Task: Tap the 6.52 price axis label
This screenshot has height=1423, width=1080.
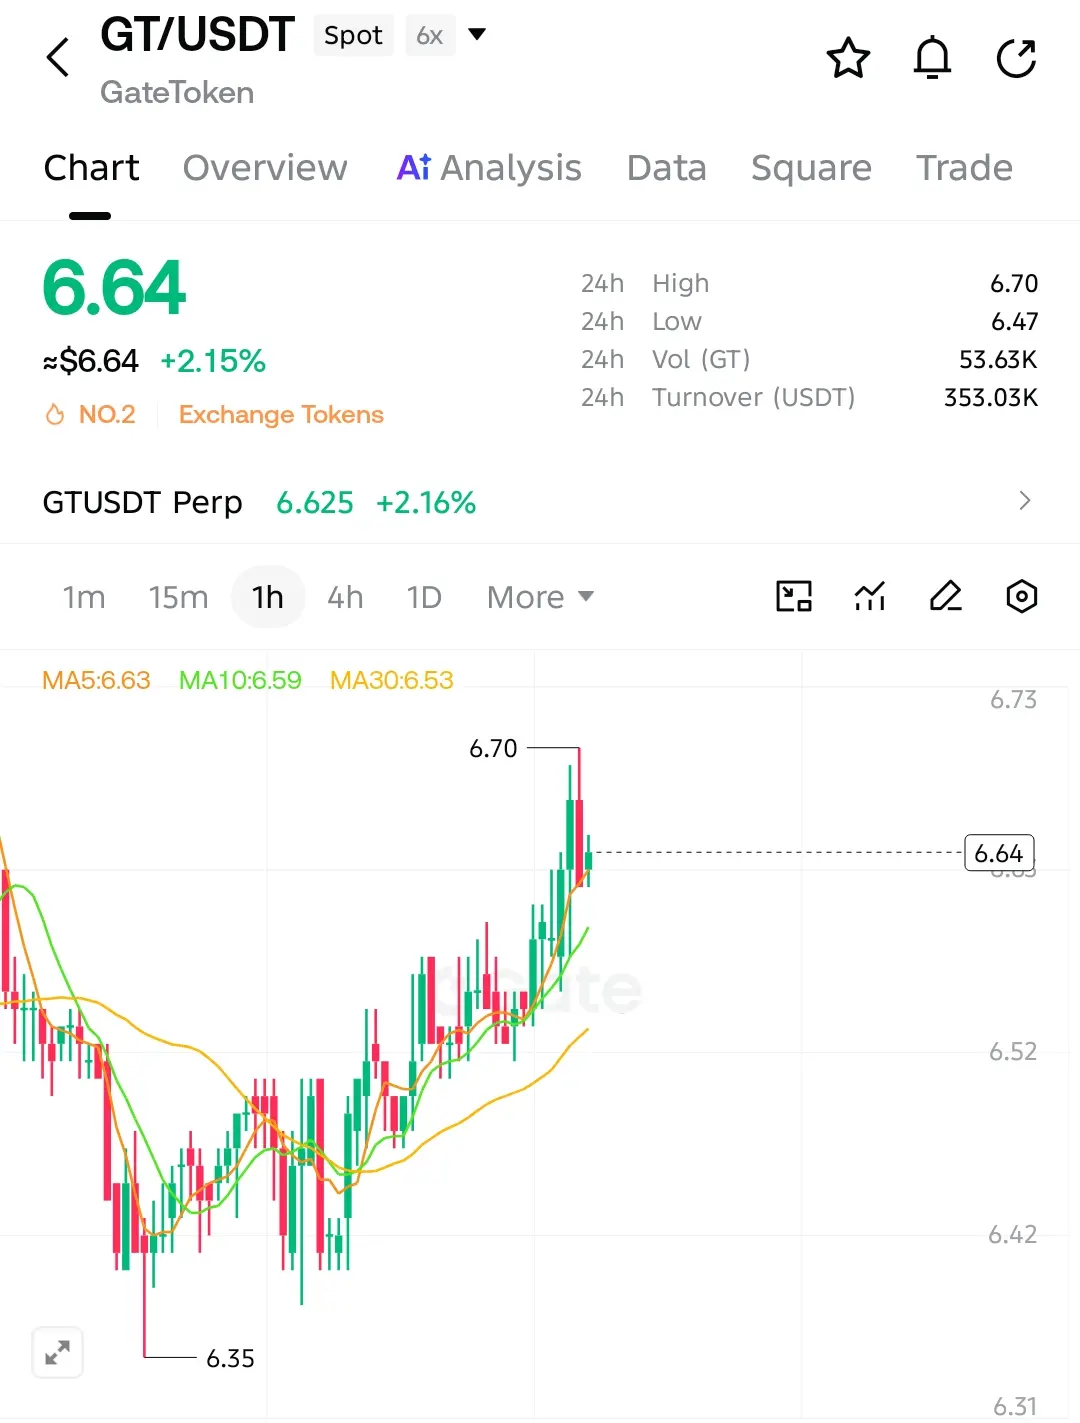Action: click(x=1013, y=1051)
